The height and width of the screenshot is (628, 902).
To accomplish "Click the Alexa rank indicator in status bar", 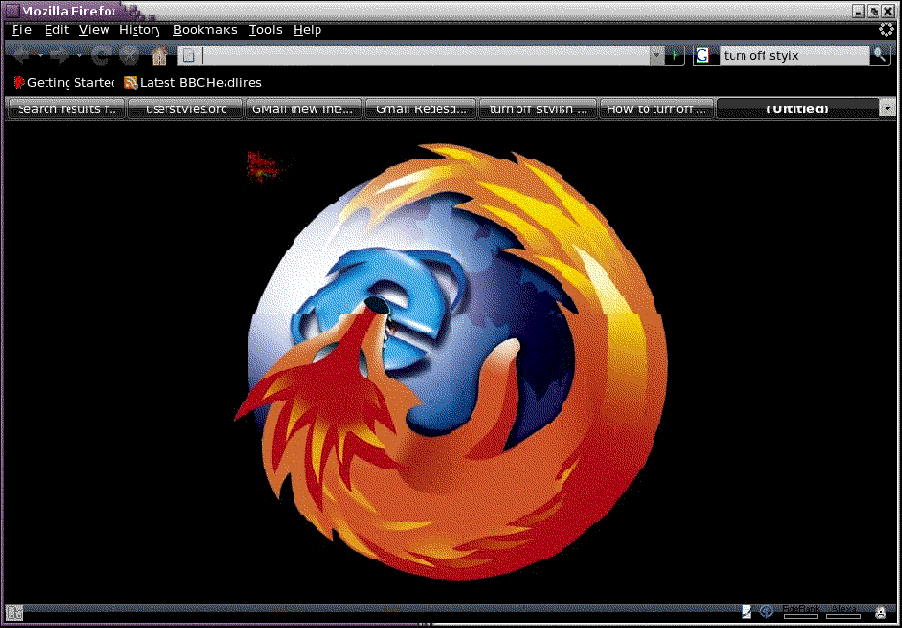I will (x=844, y=612).
